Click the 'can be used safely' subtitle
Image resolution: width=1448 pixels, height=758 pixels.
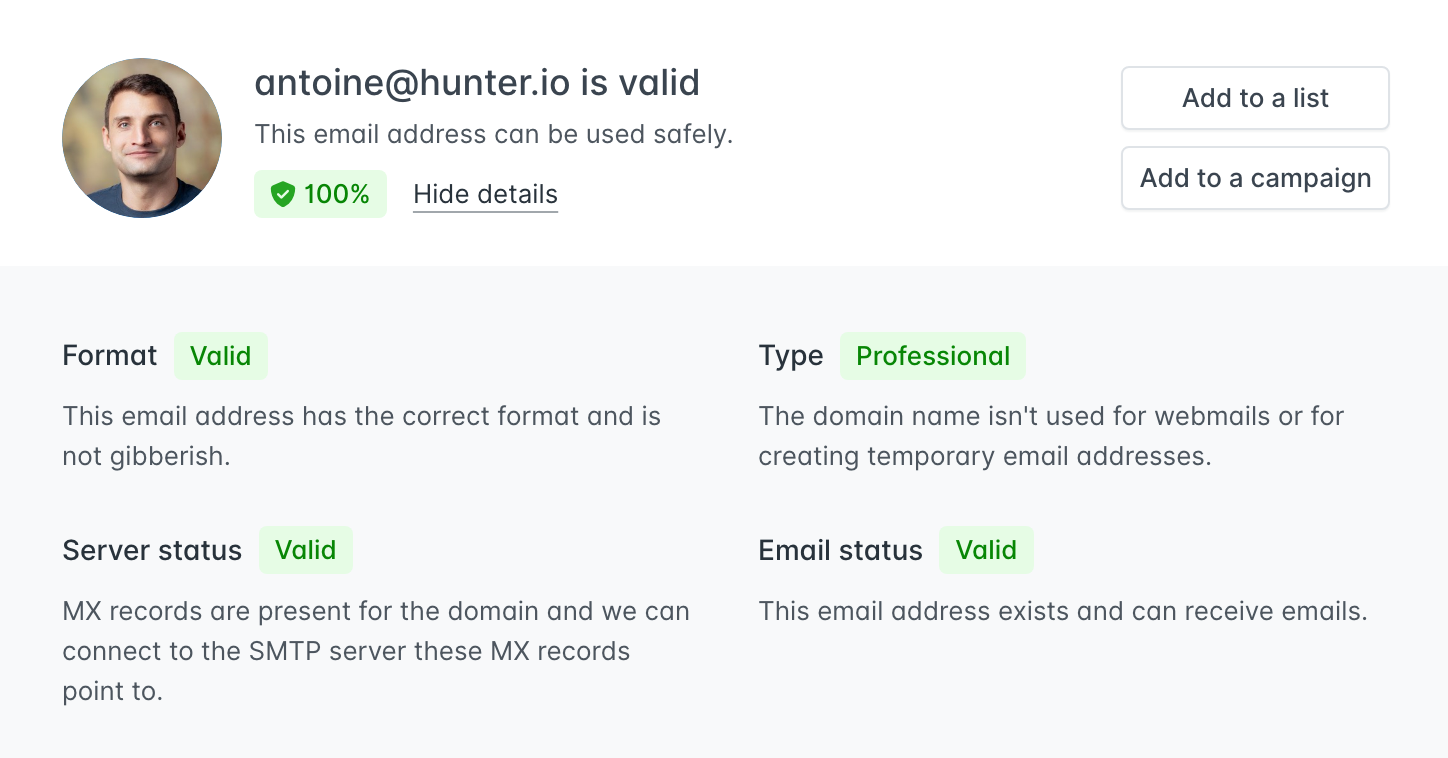tap(494, 134)
